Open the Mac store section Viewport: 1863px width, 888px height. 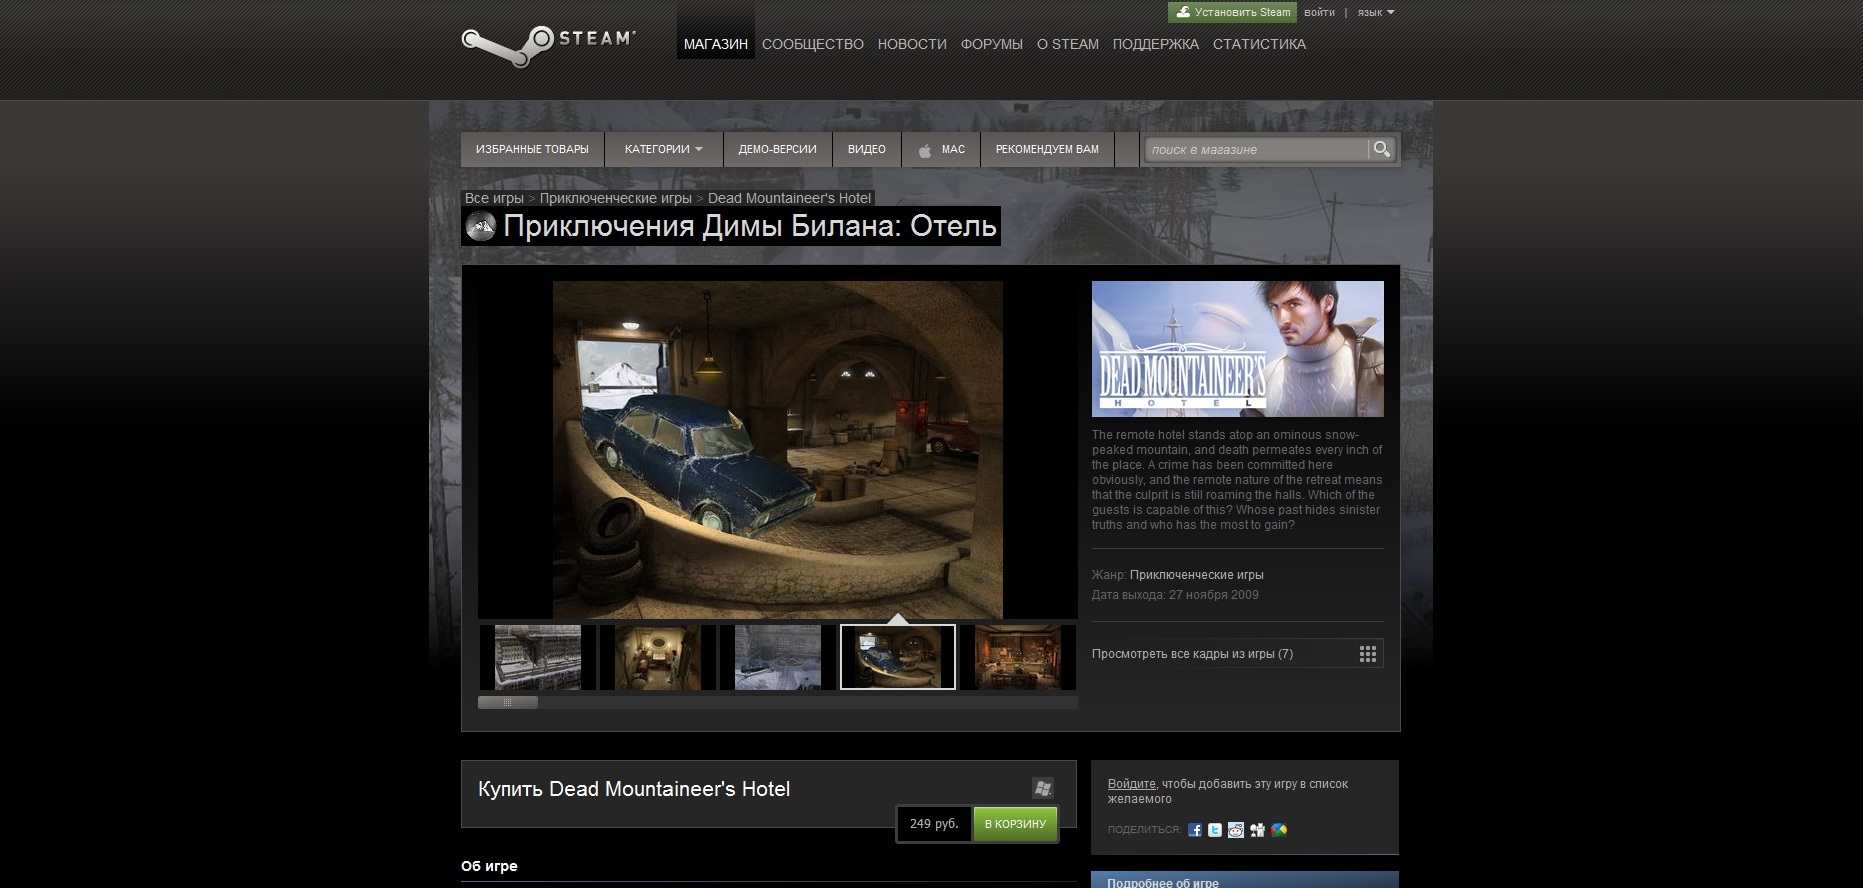941,149
